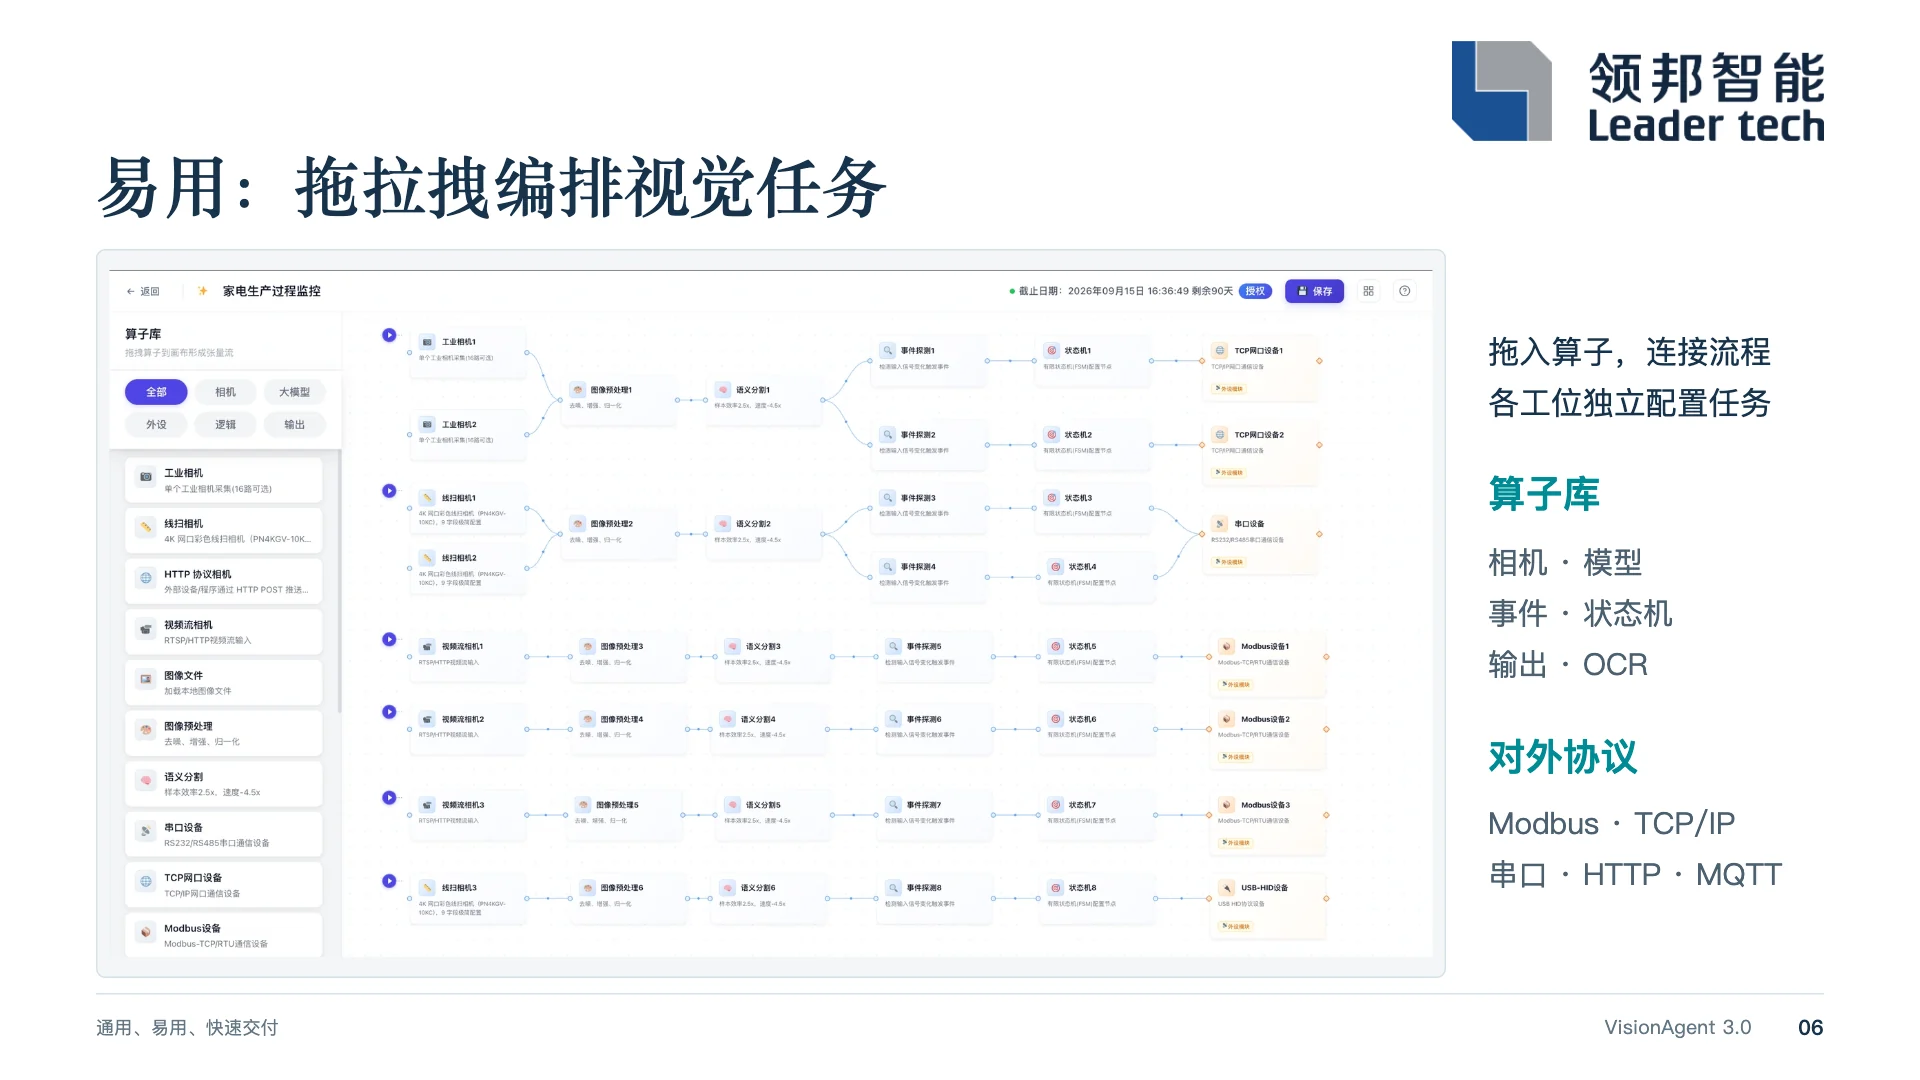Viewport: 1920px width, 1080px height.
Task: Open the help question-mark icon
Action: (x=1405, y=291)
